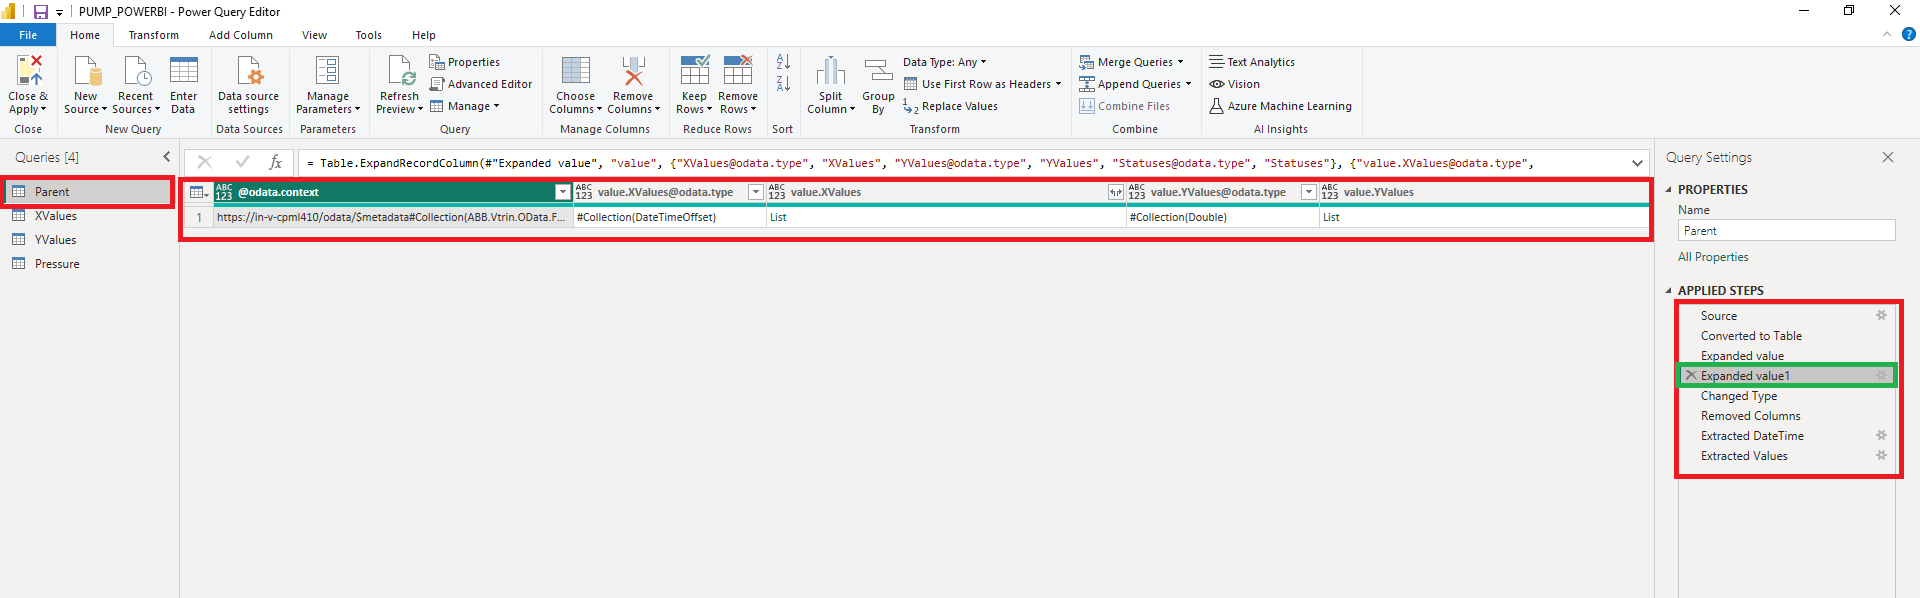Open the Data Type: Any dropdown
Viewport: 1920px width, 598px height.
click(944, 62)
